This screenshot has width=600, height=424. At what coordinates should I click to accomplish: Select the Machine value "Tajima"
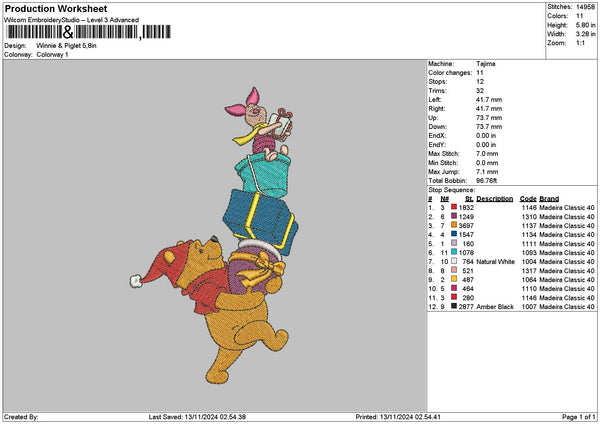tap(486, 64)
